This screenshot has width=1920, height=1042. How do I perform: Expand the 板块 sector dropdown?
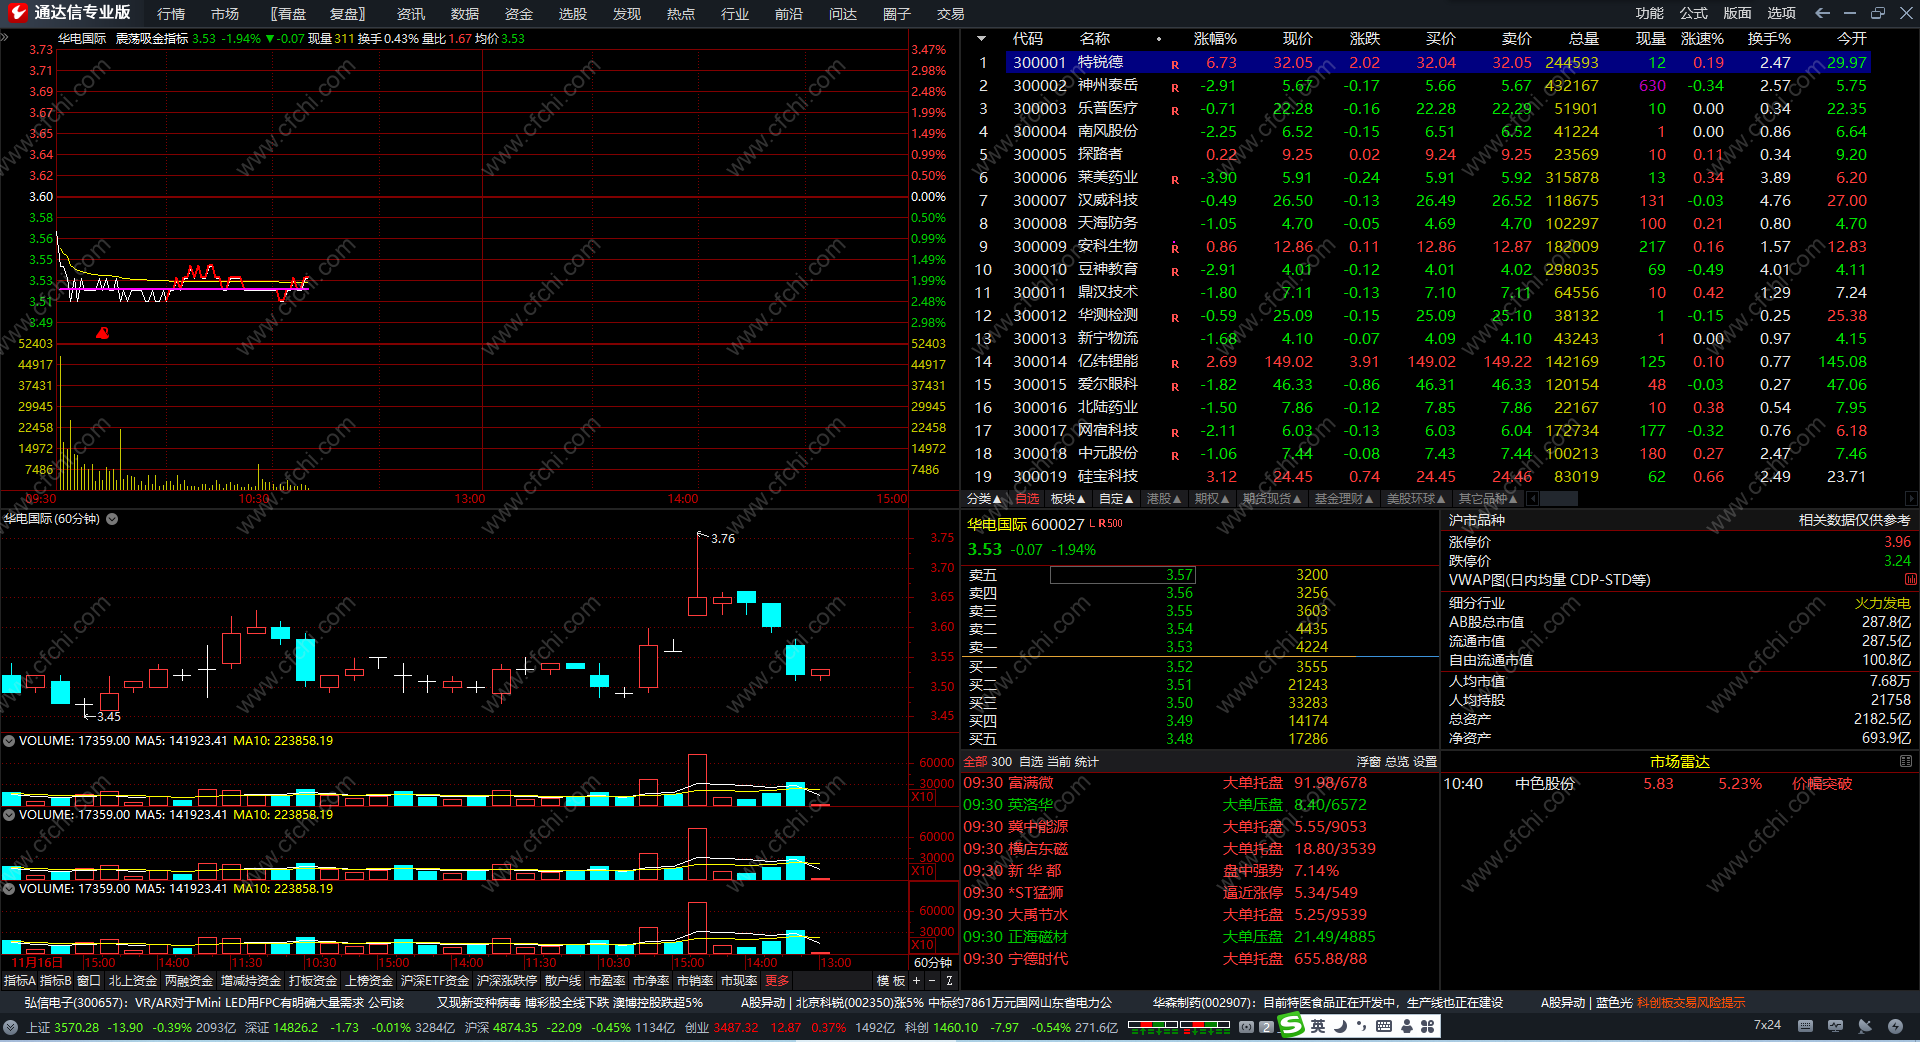[x=1068, y=499]
